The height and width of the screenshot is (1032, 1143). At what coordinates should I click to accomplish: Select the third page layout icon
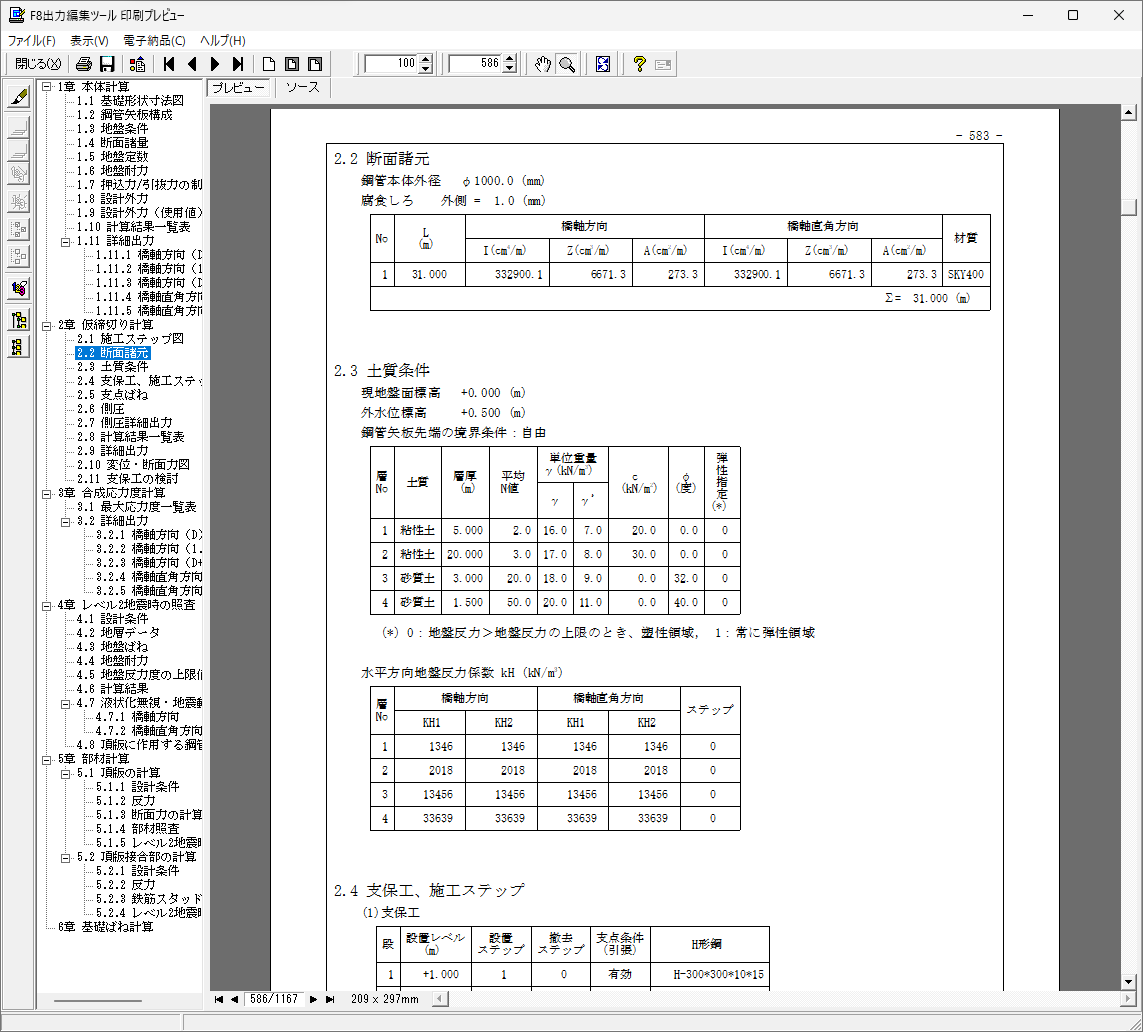coord(315,64)
